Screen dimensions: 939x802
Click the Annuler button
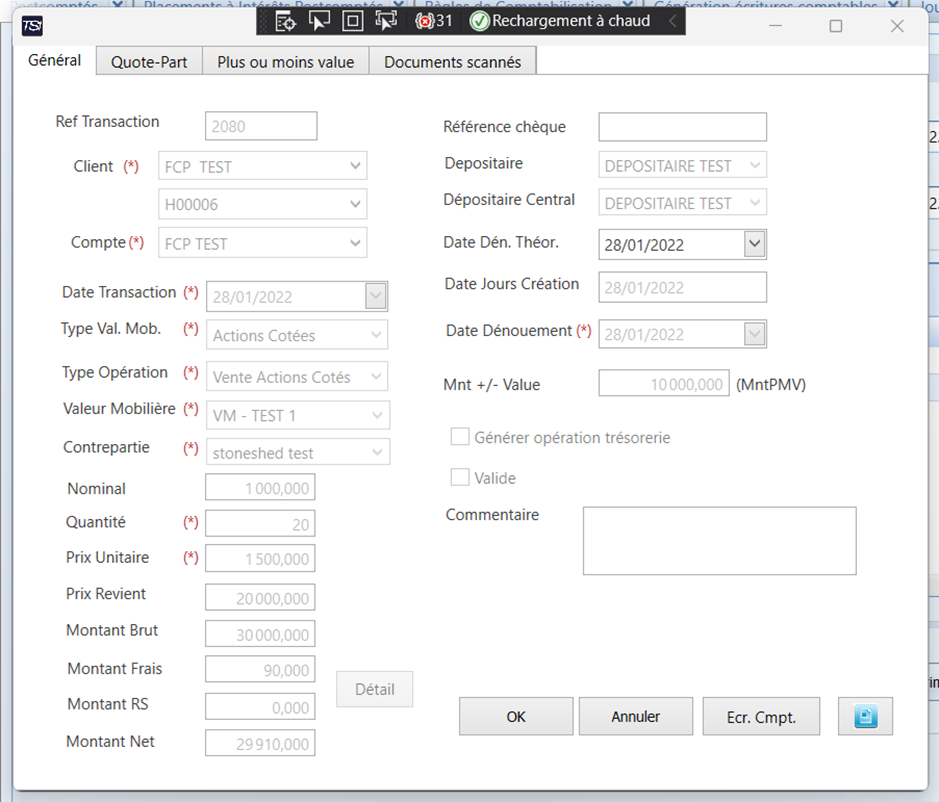point(635,716)
